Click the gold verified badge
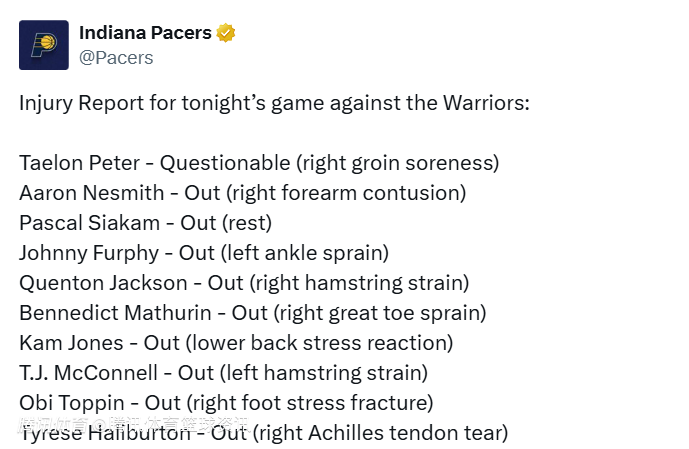The width and height of the screenshot is (689, 449). [227, 33]
